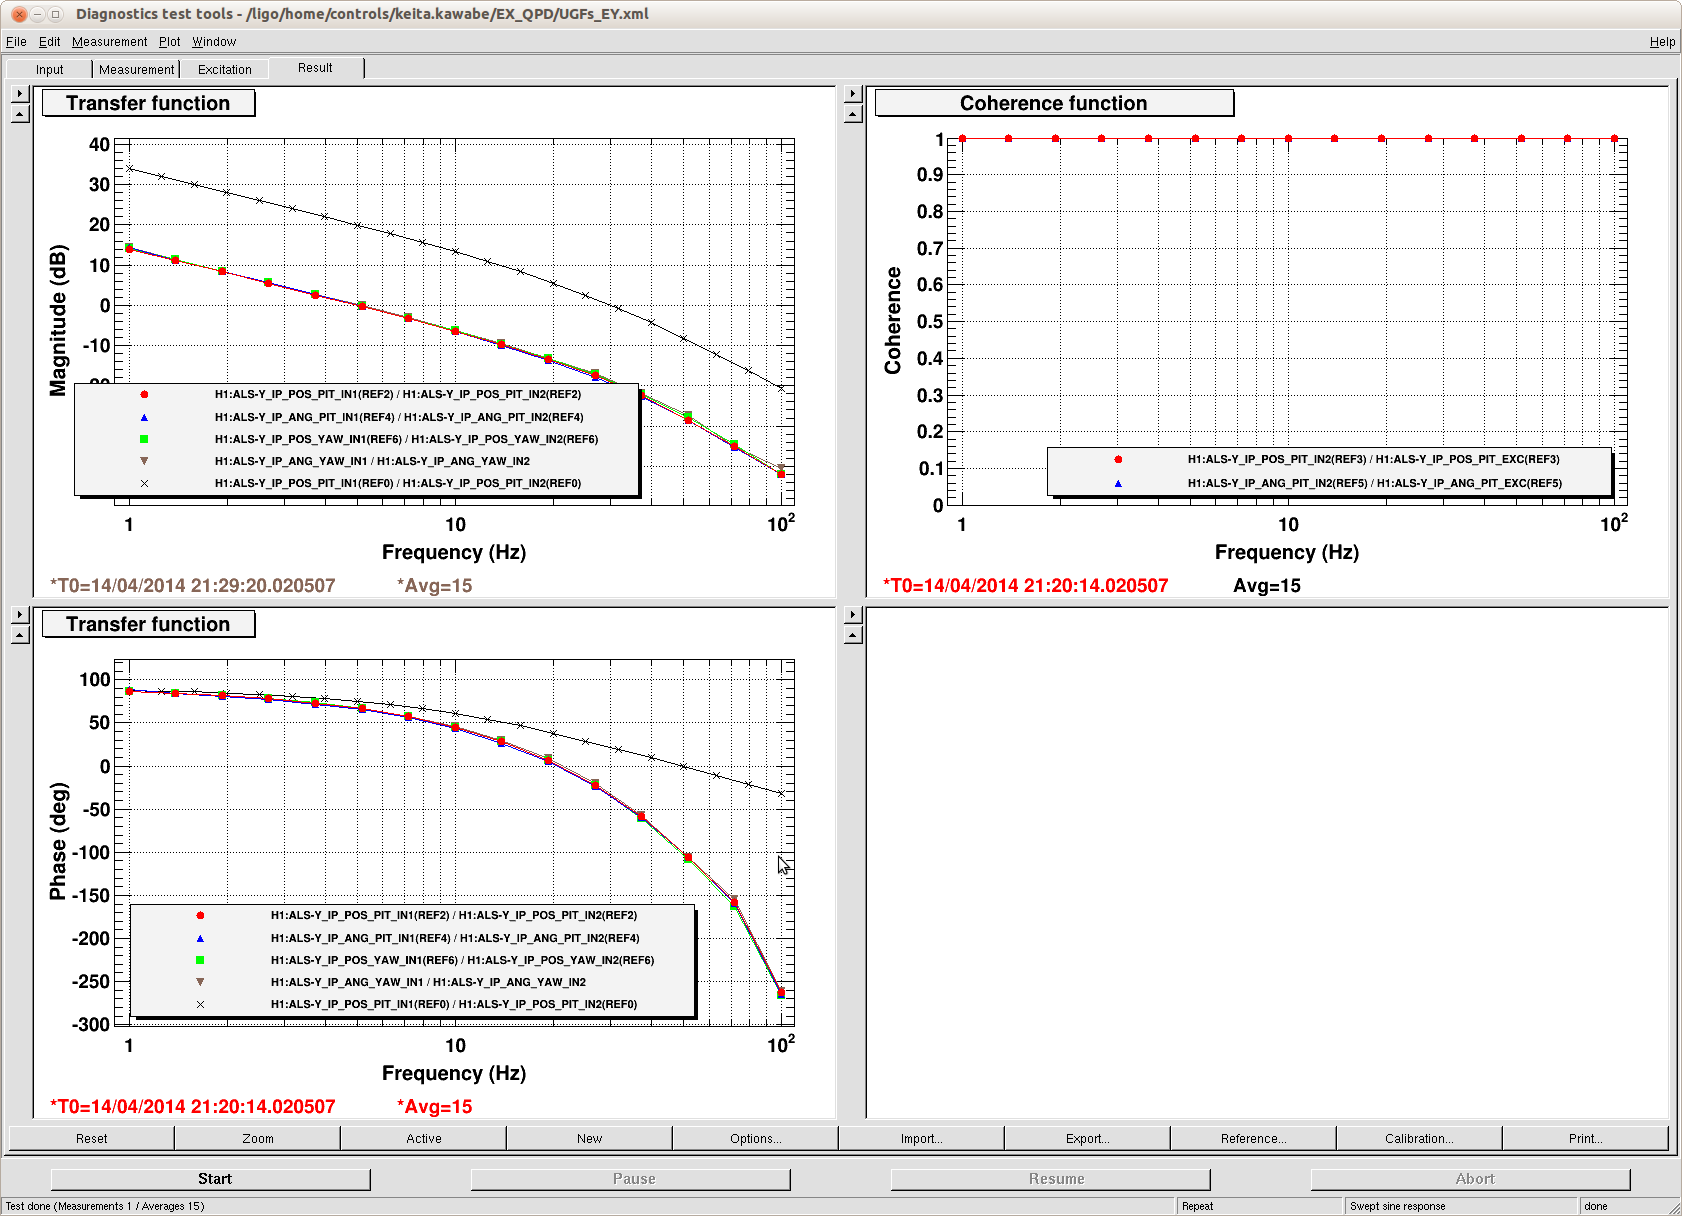Image resolution: width=1682 pixels, height=1216 pixels.
Task: Click right-arrow expander of top-left magnitude plot
Action: (19, 94)
